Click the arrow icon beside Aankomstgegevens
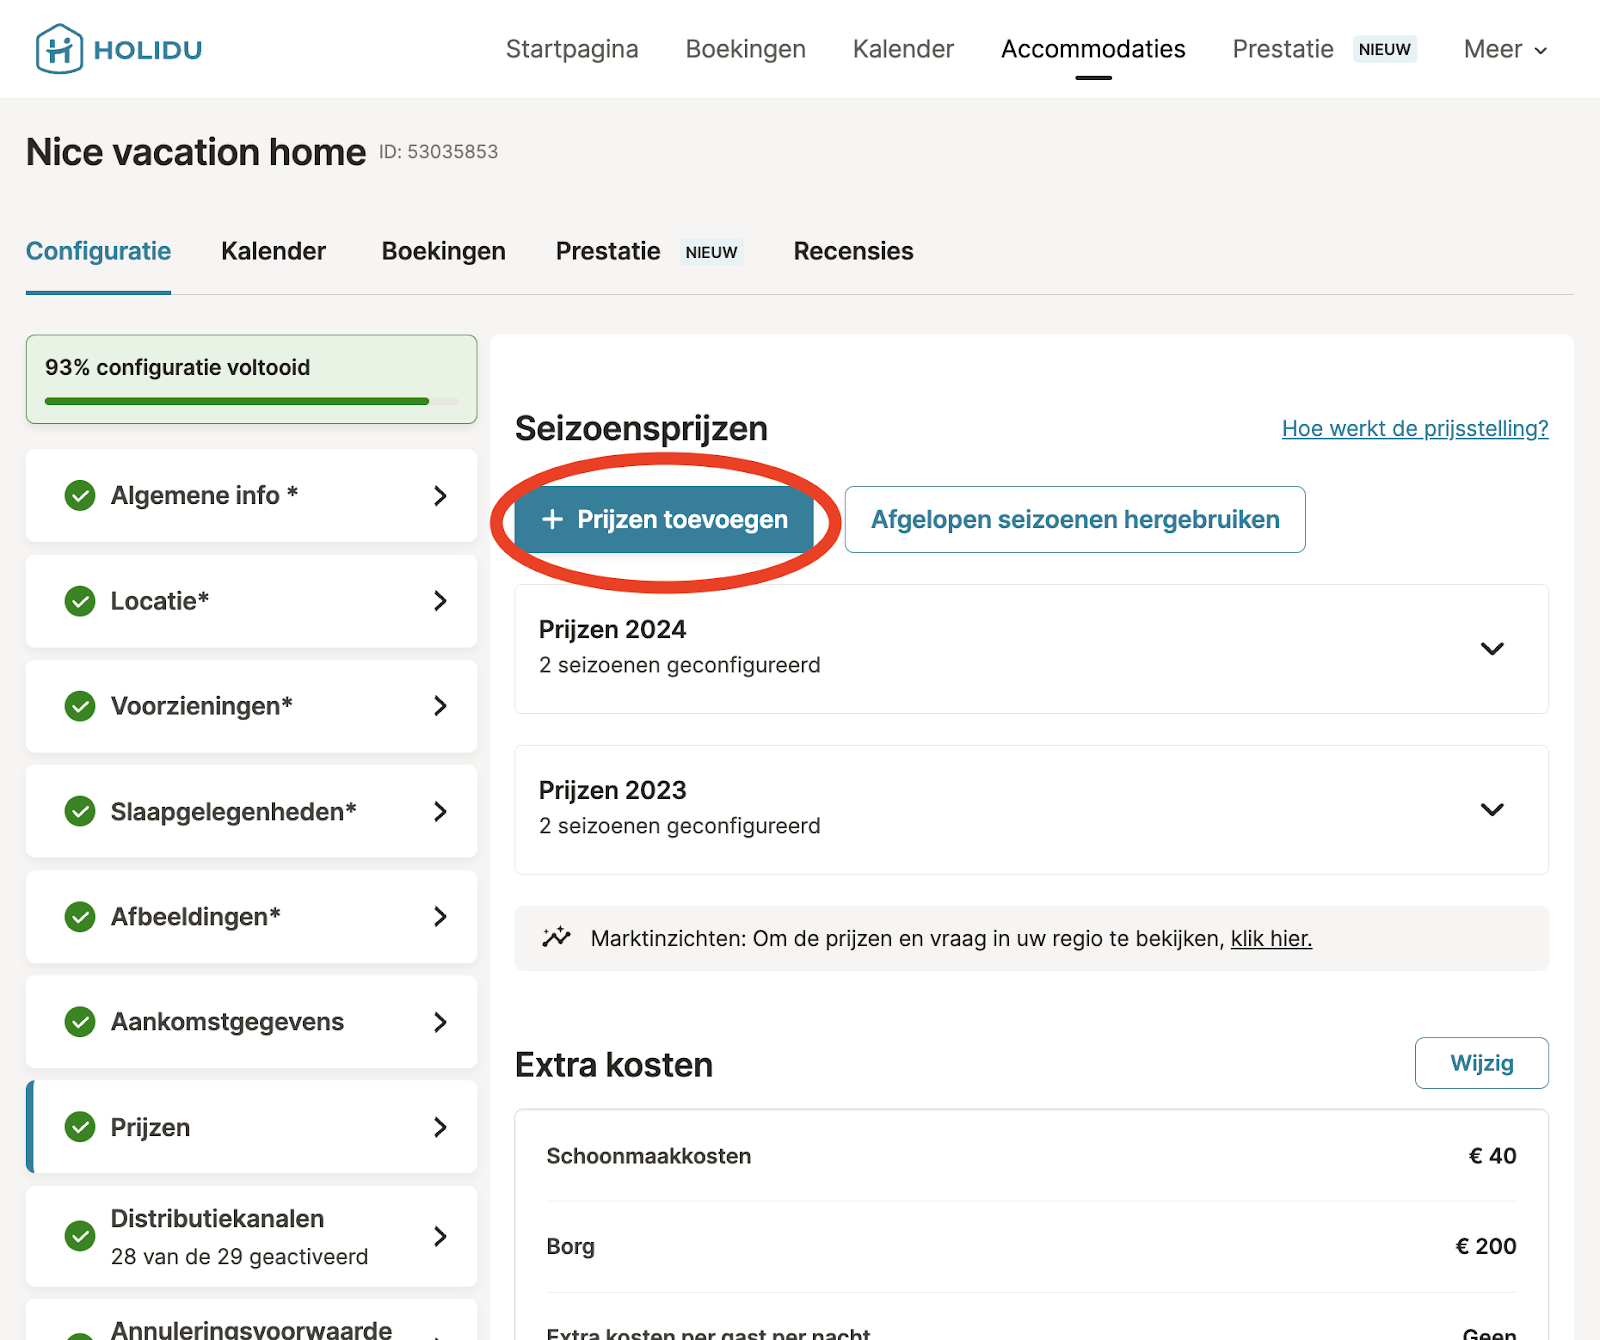 [x=440, y=1022]
